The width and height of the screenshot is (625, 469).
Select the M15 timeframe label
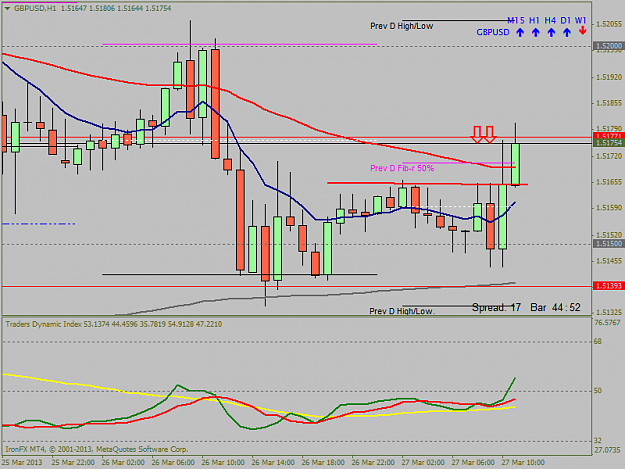pyautogui.click(x=516, y=20)
